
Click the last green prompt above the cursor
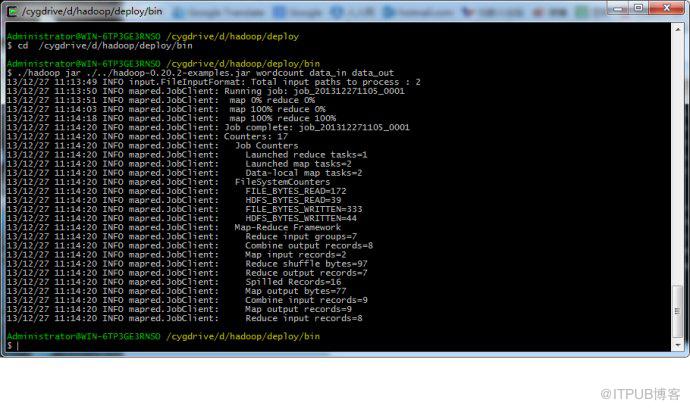pos(163,336)
